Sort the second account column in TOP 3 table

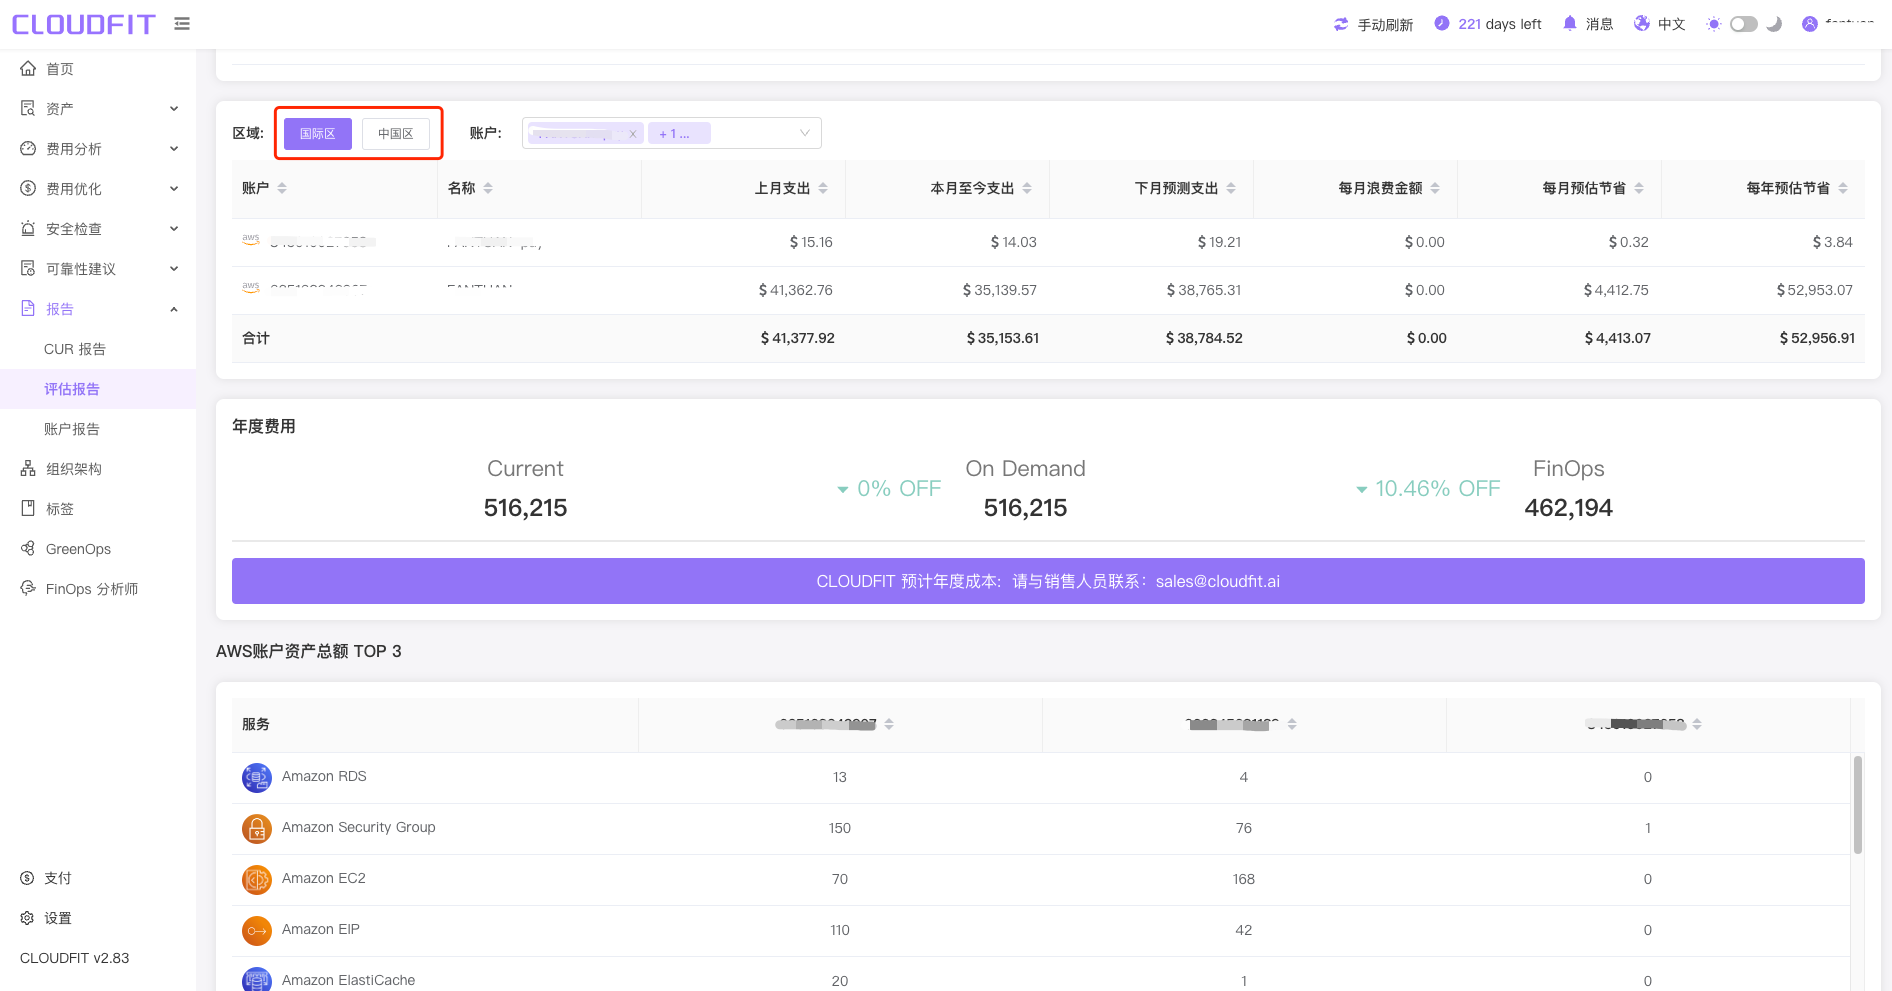click(x=1292, y=724)
